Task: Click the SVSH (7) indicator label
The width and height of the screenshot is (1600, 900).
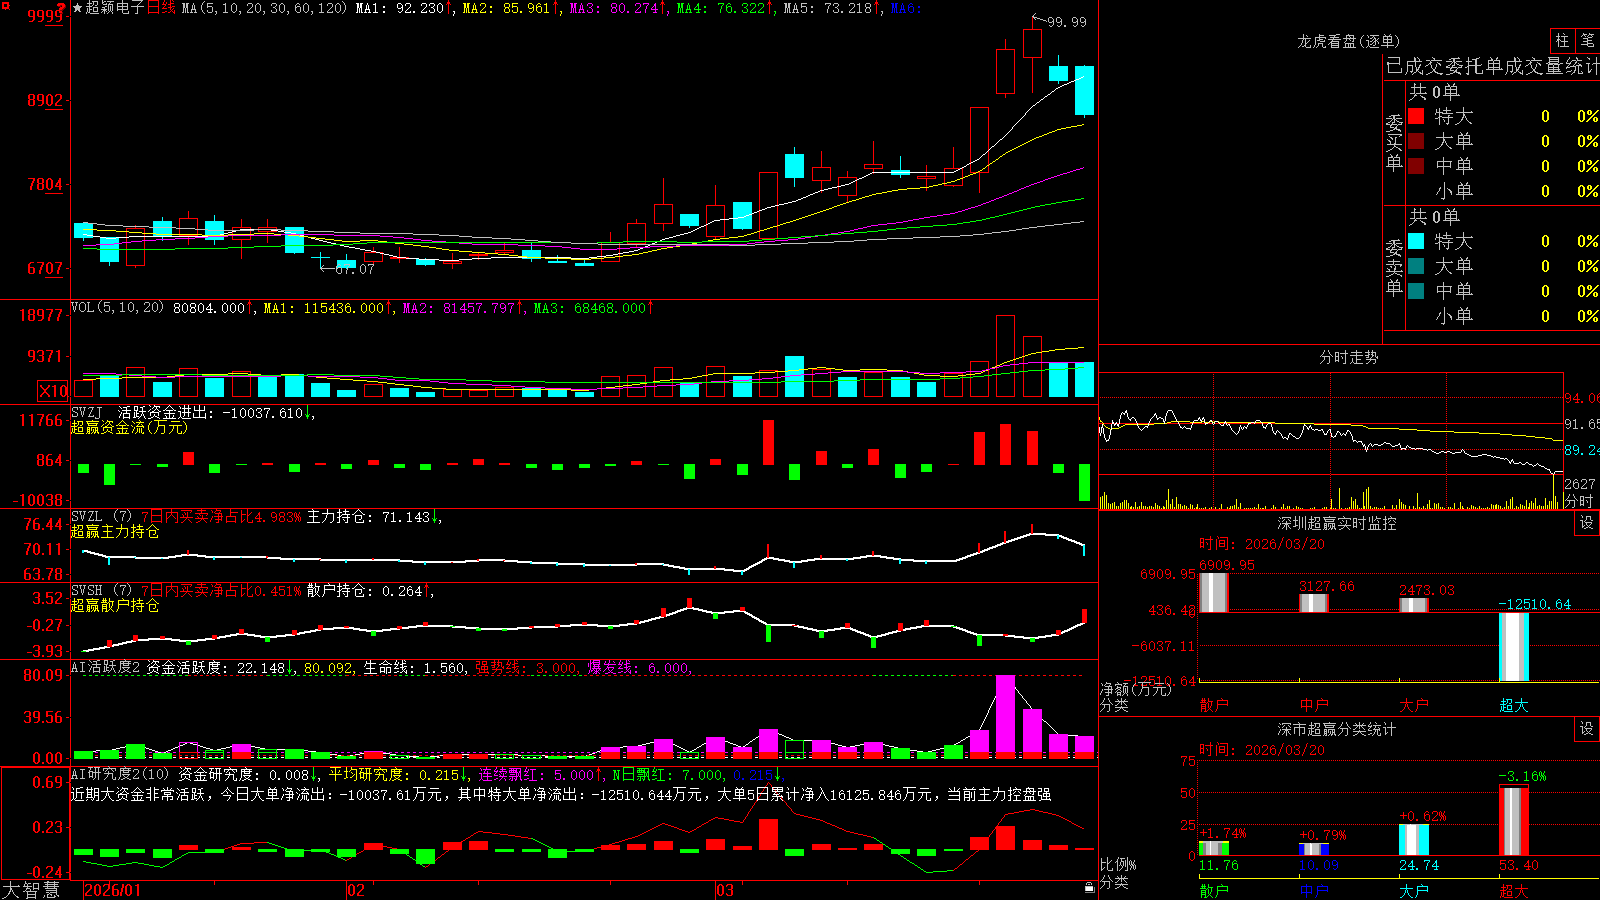Action: point(101,591)
